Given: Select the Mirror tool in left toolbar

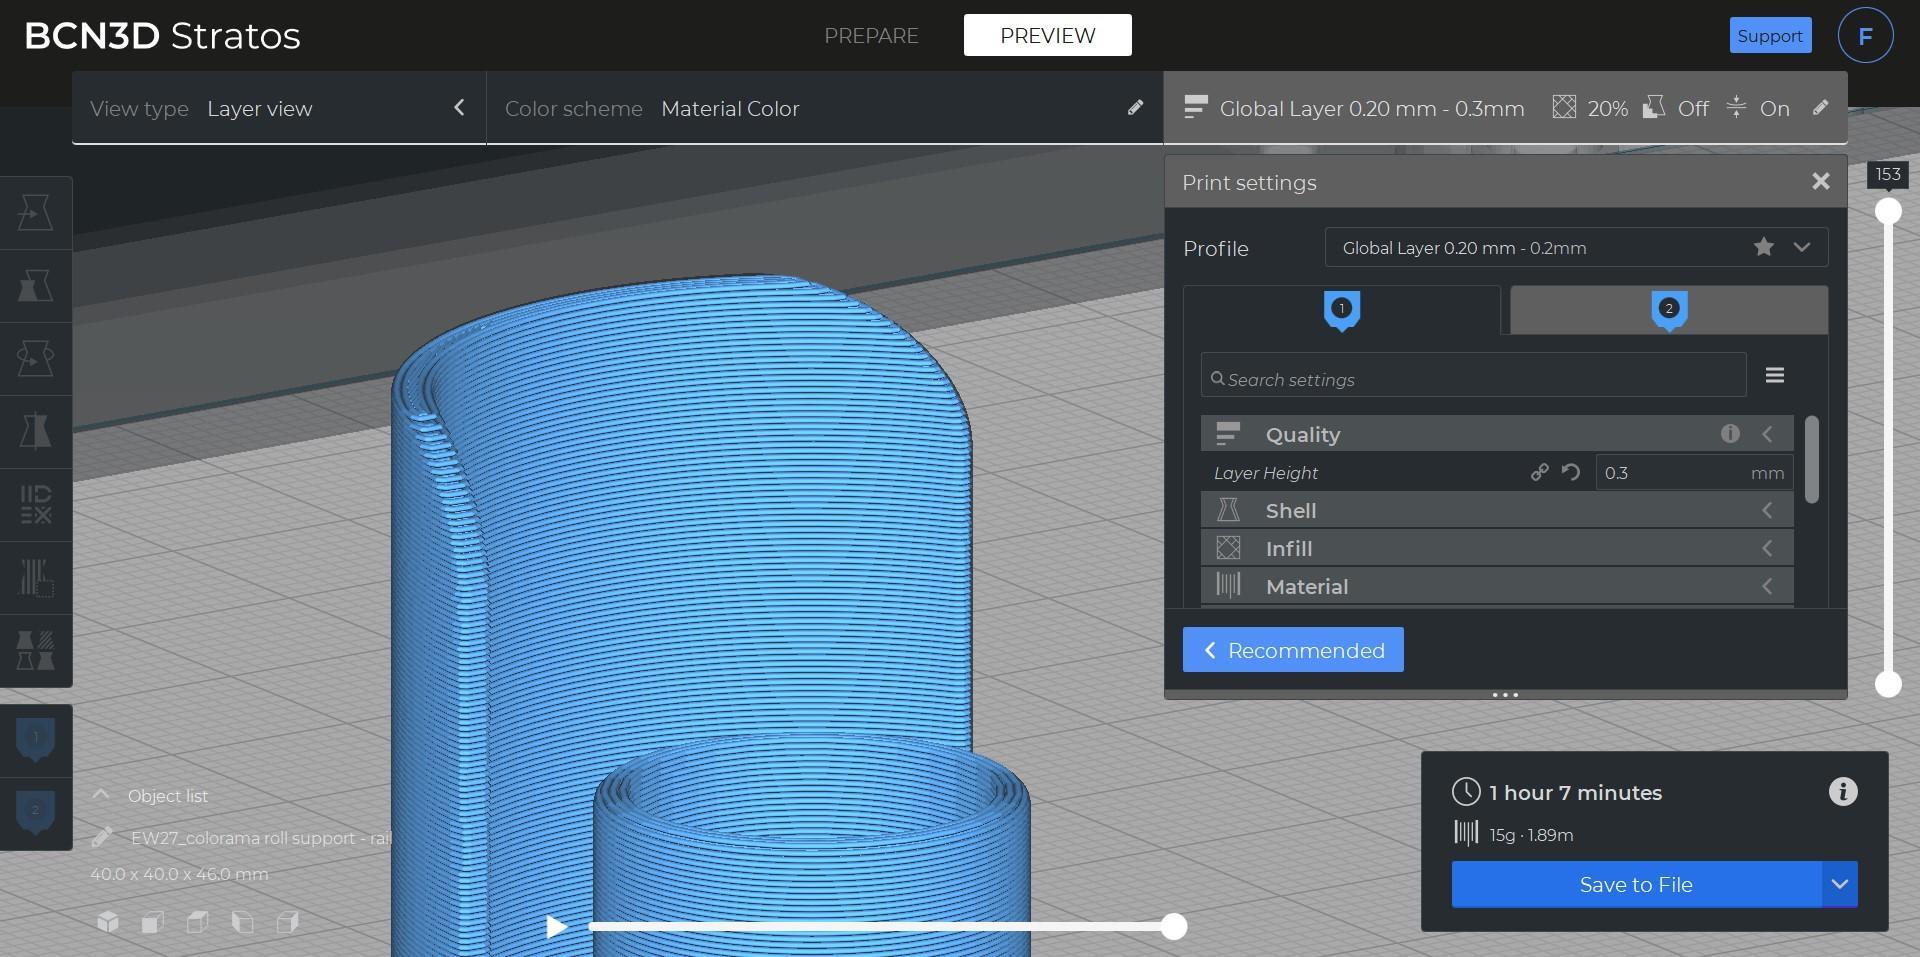Looking at the screenshot, I should pos(35,432).
